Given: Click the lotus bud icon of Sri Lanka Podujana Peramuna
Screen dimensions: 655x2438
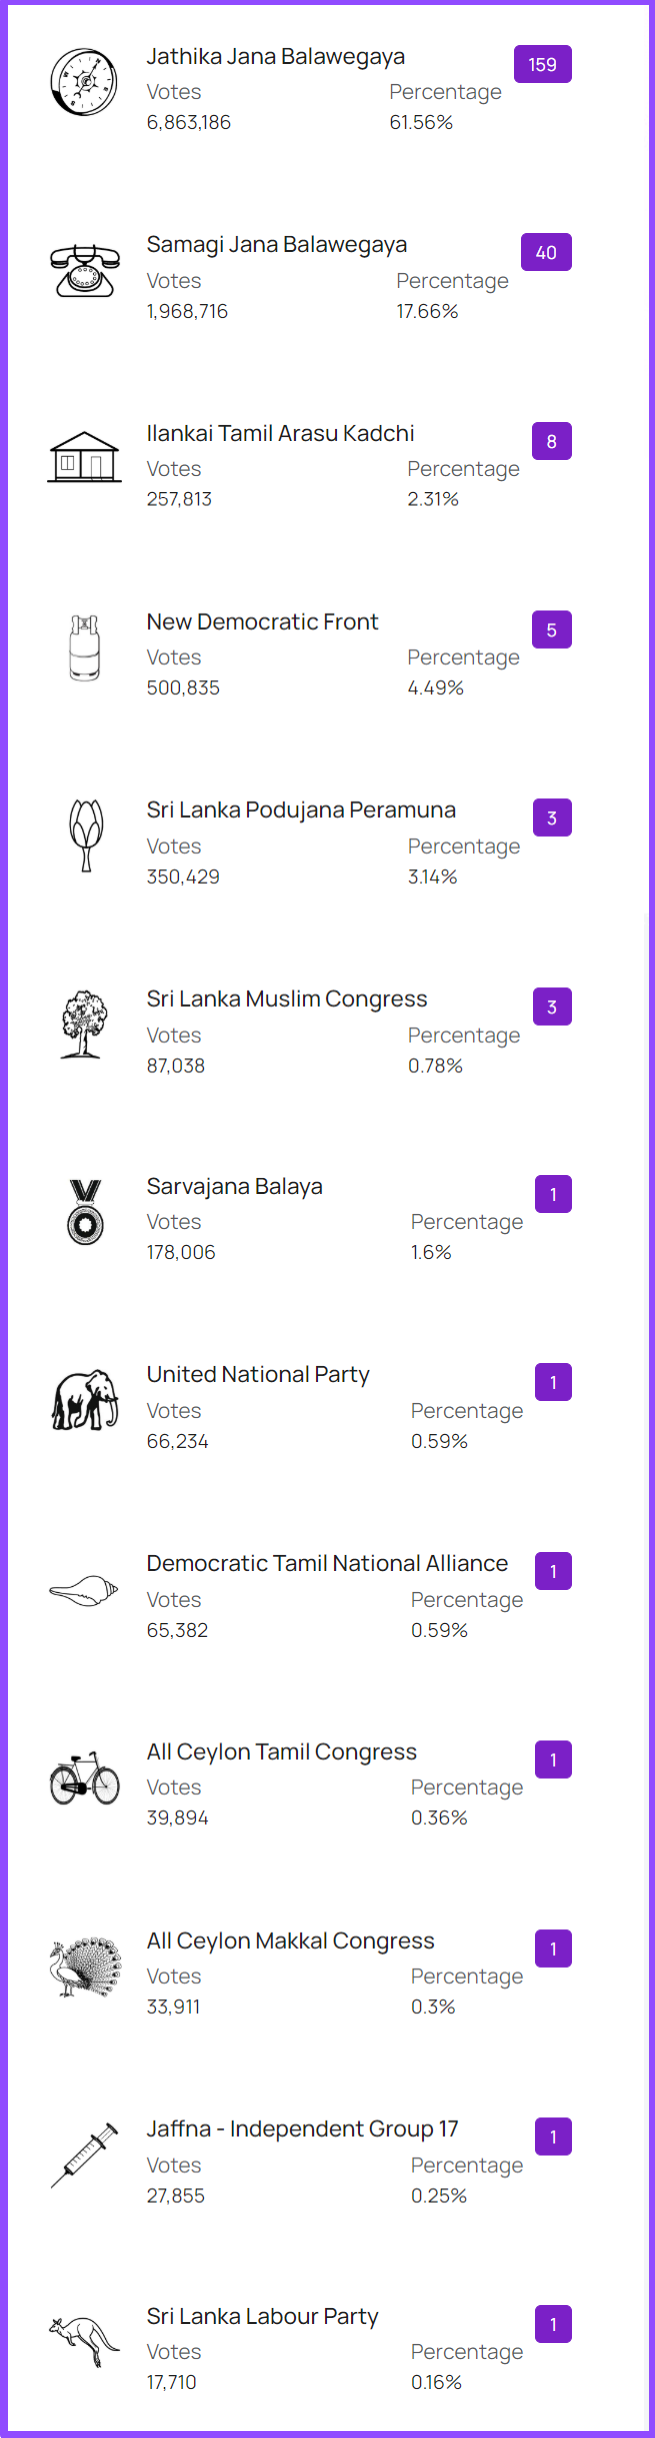Looking at the screenshot, I should (x=86, y=836).
